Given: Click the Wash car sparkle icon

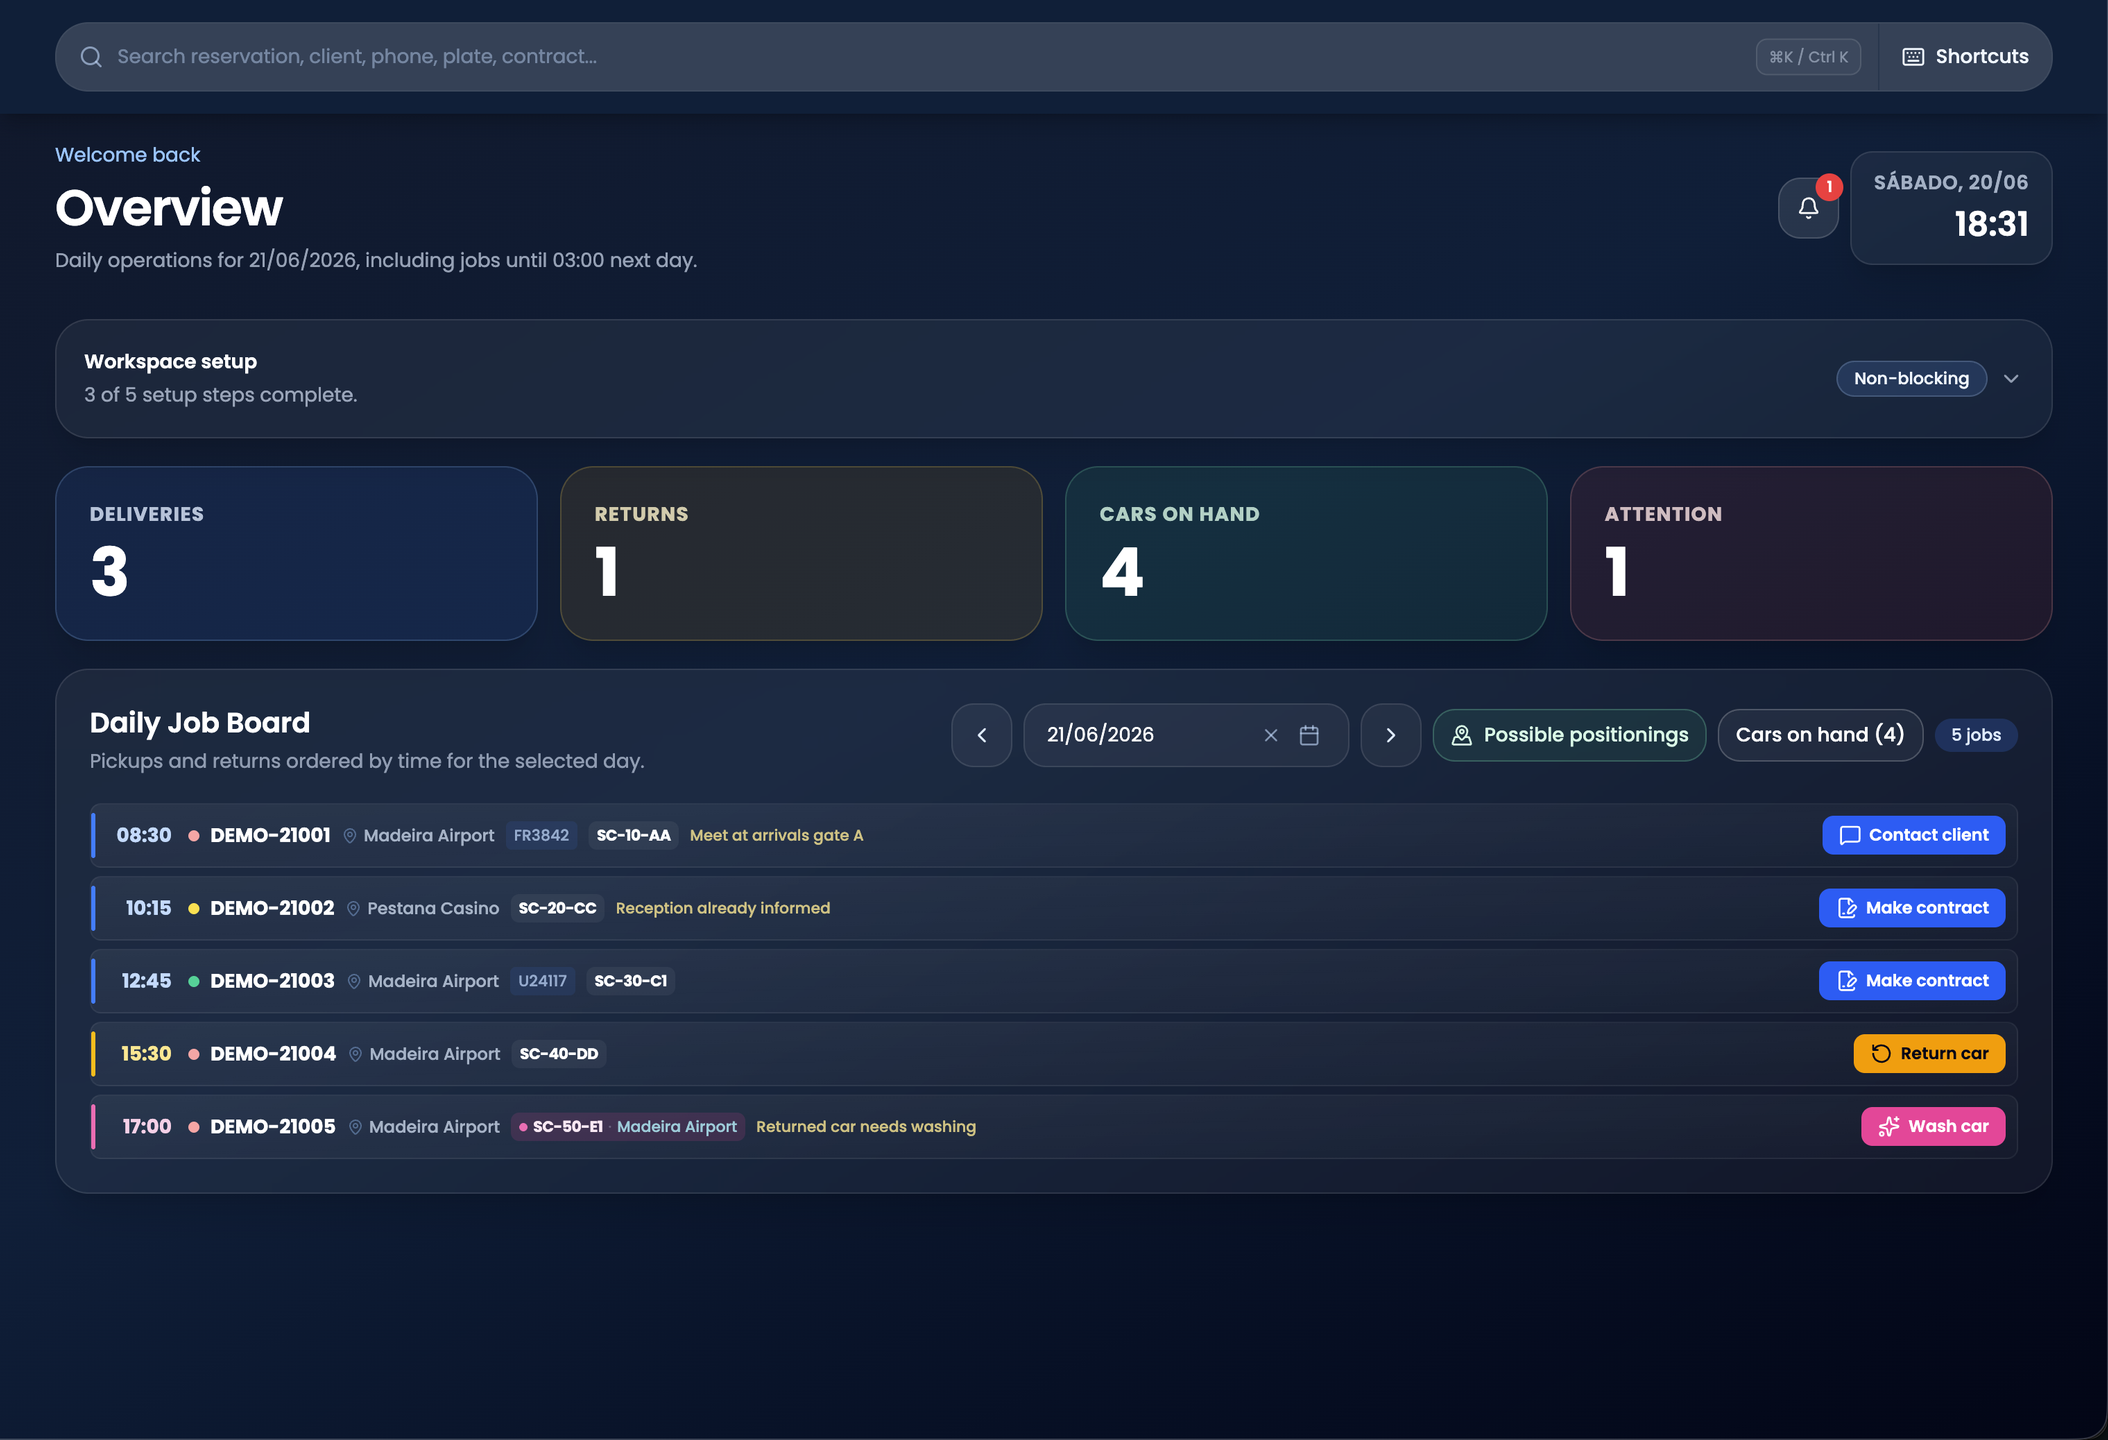Looking at the screenshot, I should click(1888, 1127).
